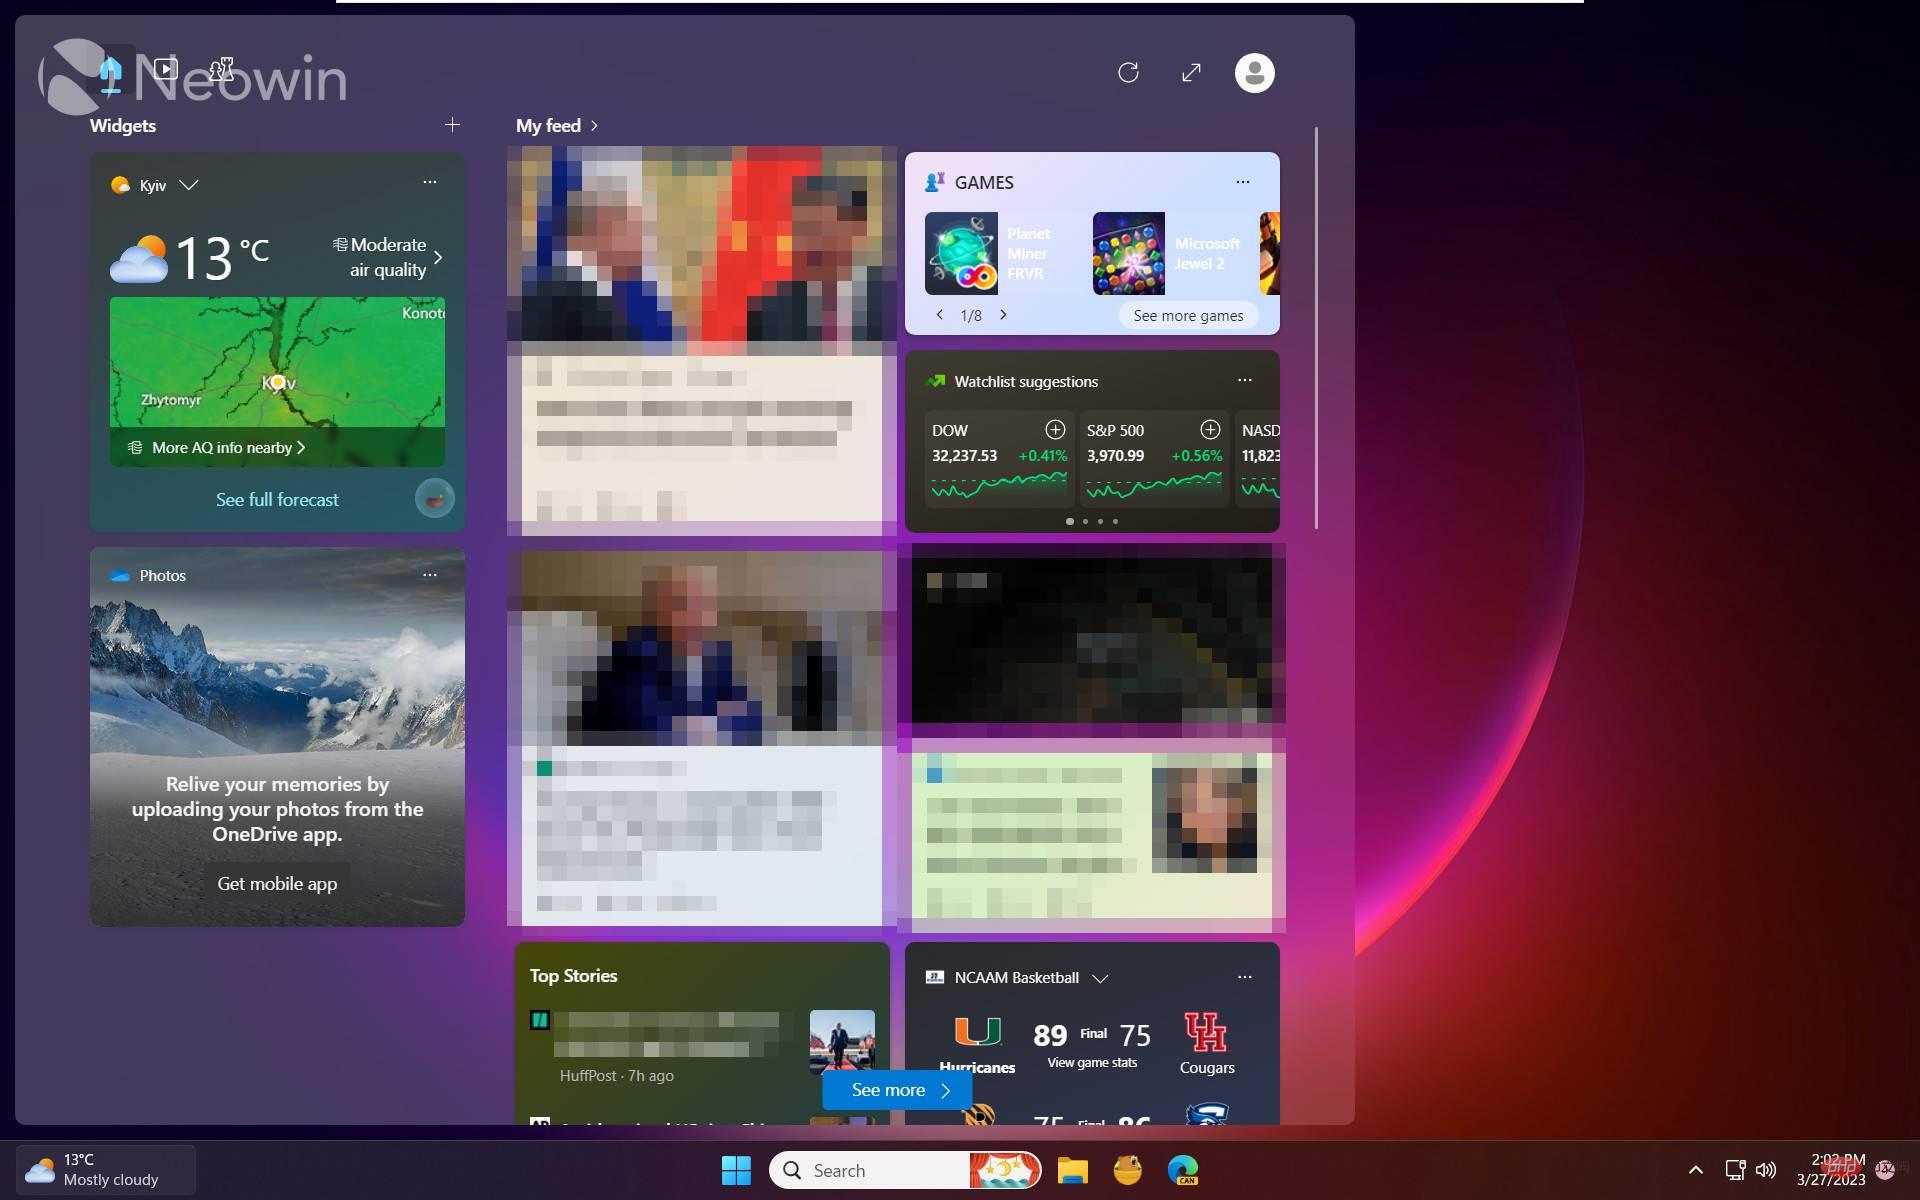1920x1200 pixels.
Task: Open the Games widget overflow menu
Action: [x=1243, y=181]
